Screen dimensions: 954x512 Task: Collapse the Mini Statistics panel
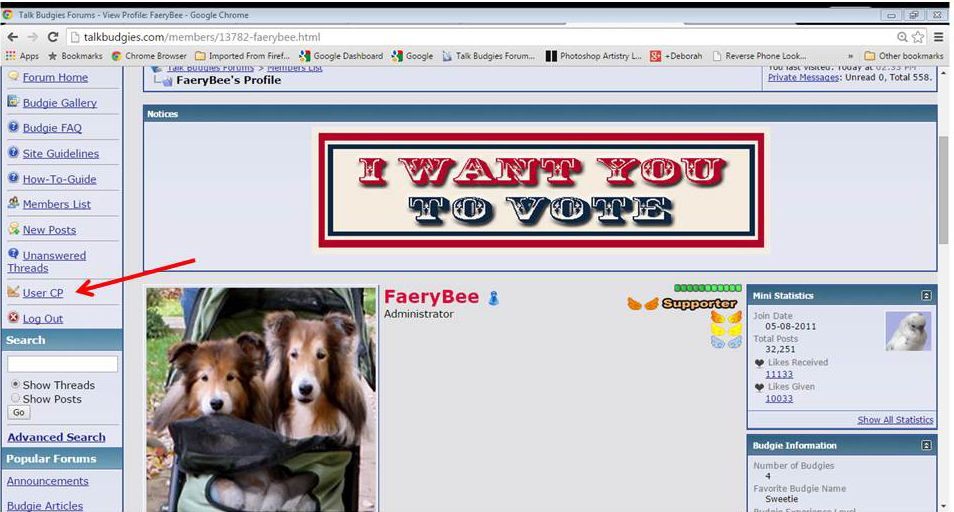click(x=926, y=296)
